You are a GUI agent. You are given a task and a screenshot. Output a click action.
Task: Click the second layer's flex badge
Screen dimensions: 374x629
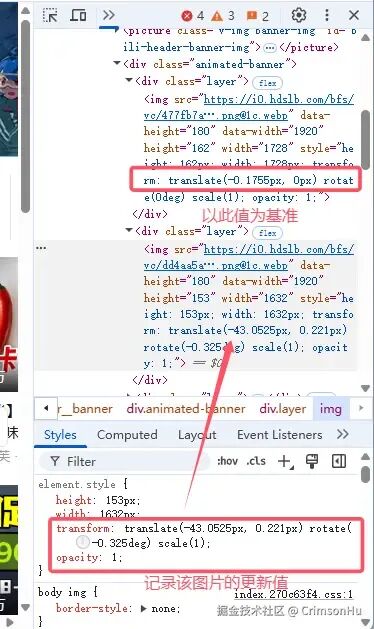(x=267, y=233)
